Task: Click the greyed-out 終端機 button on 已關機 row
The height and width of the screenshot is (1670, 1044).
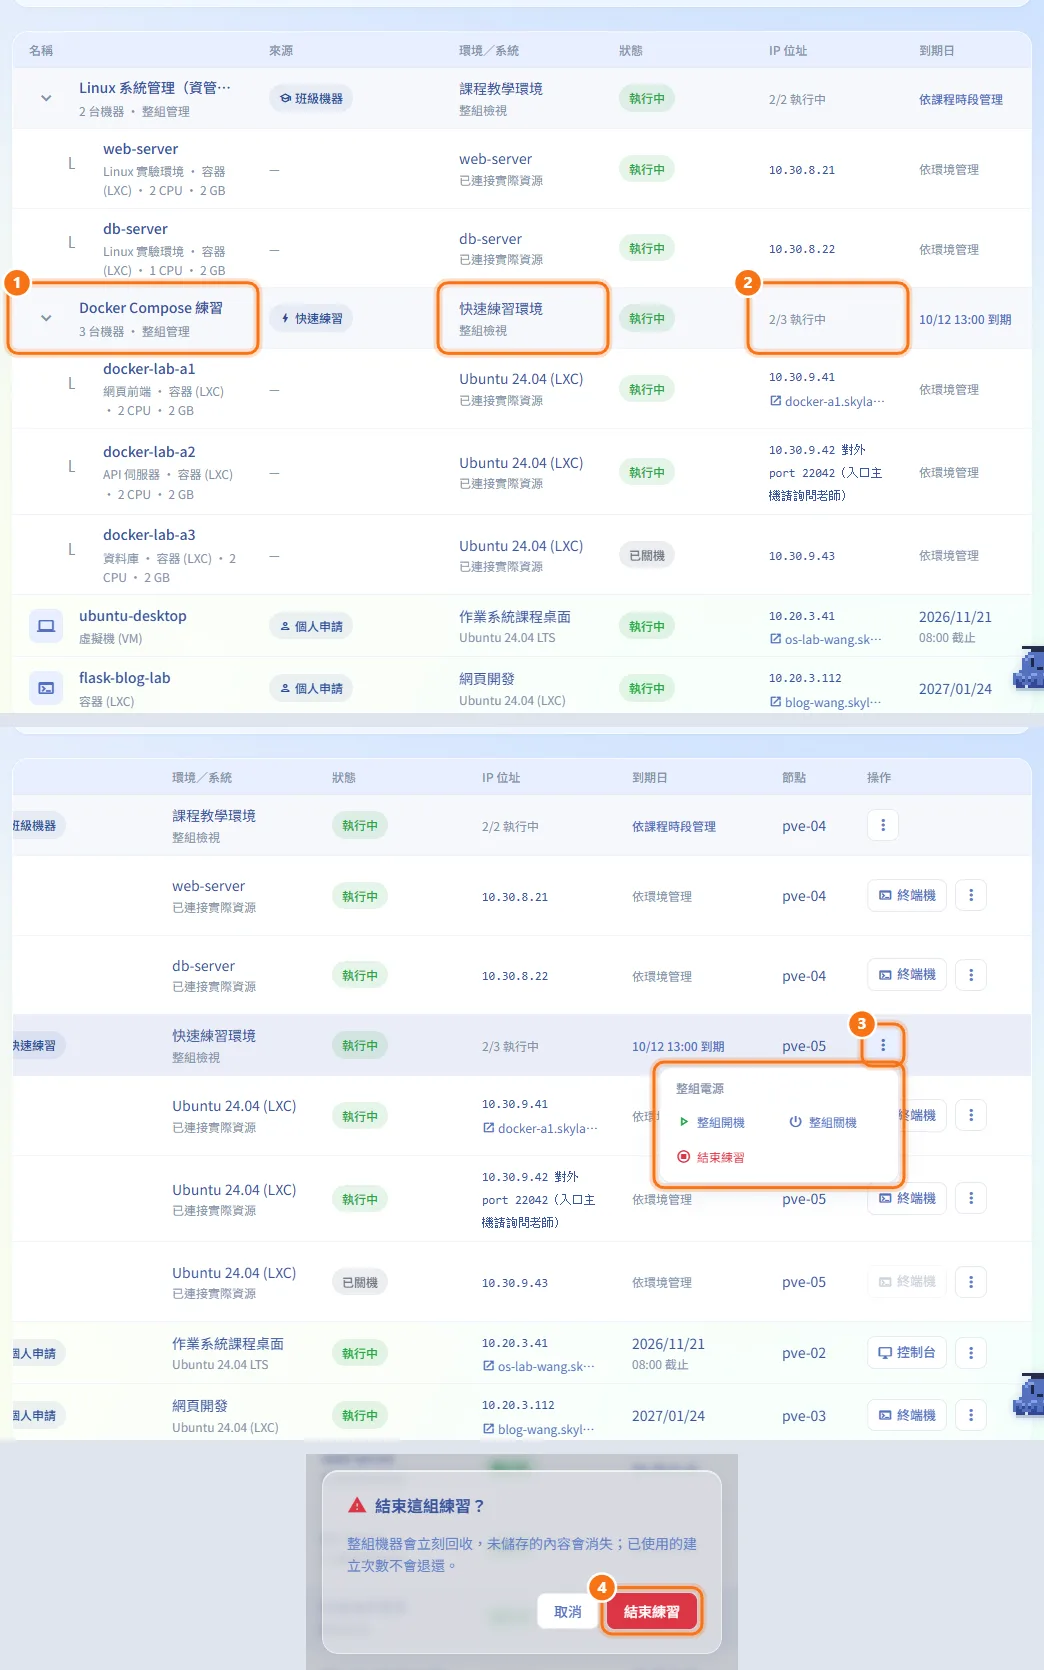Action: tap(907, 1281)
